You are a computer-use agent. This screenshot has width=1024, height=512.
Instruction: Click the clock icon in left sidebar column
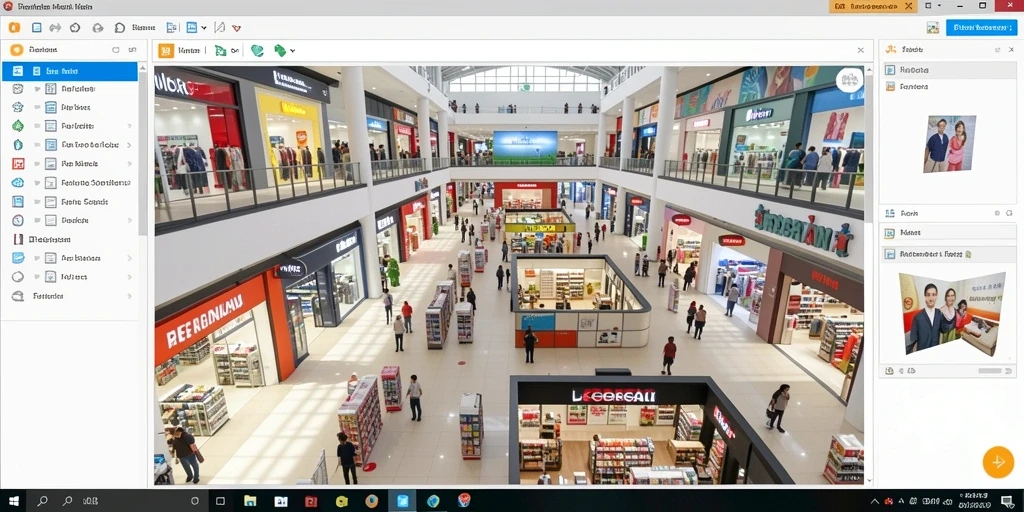(18, 220)
